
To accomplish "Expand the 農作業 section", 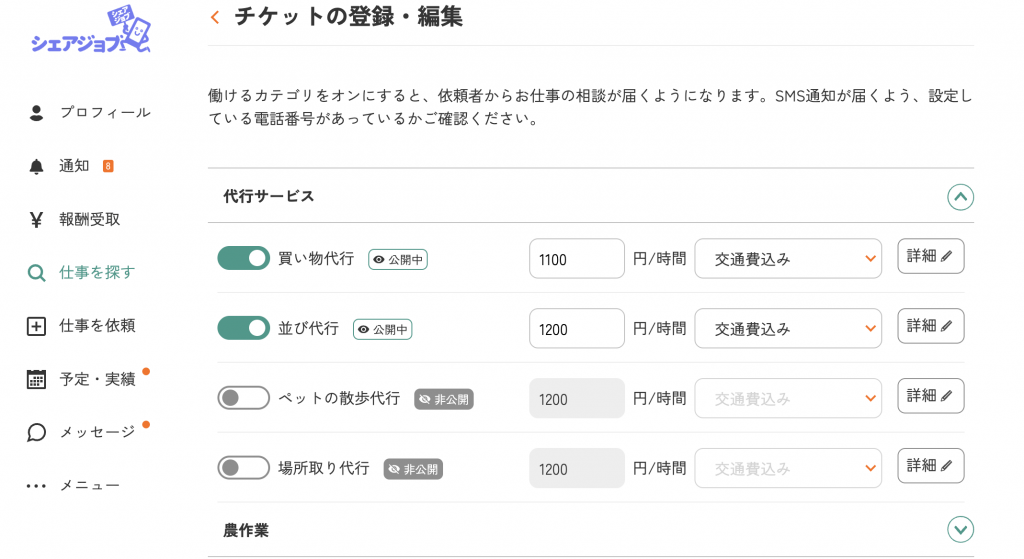I will pyautogui.click(x=960, y=529).
